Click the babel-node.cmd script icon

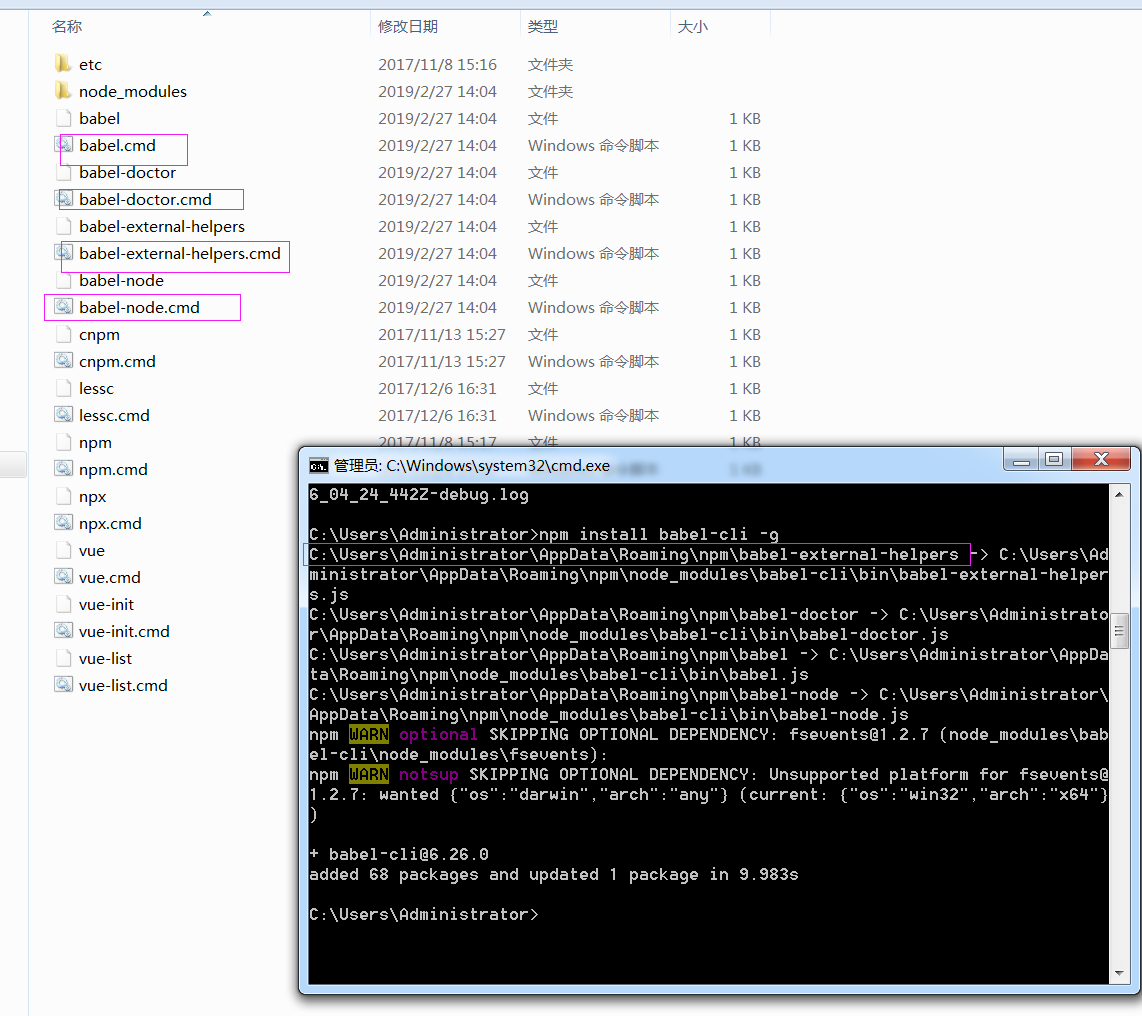pyautogui.click(x=63, y=307)
